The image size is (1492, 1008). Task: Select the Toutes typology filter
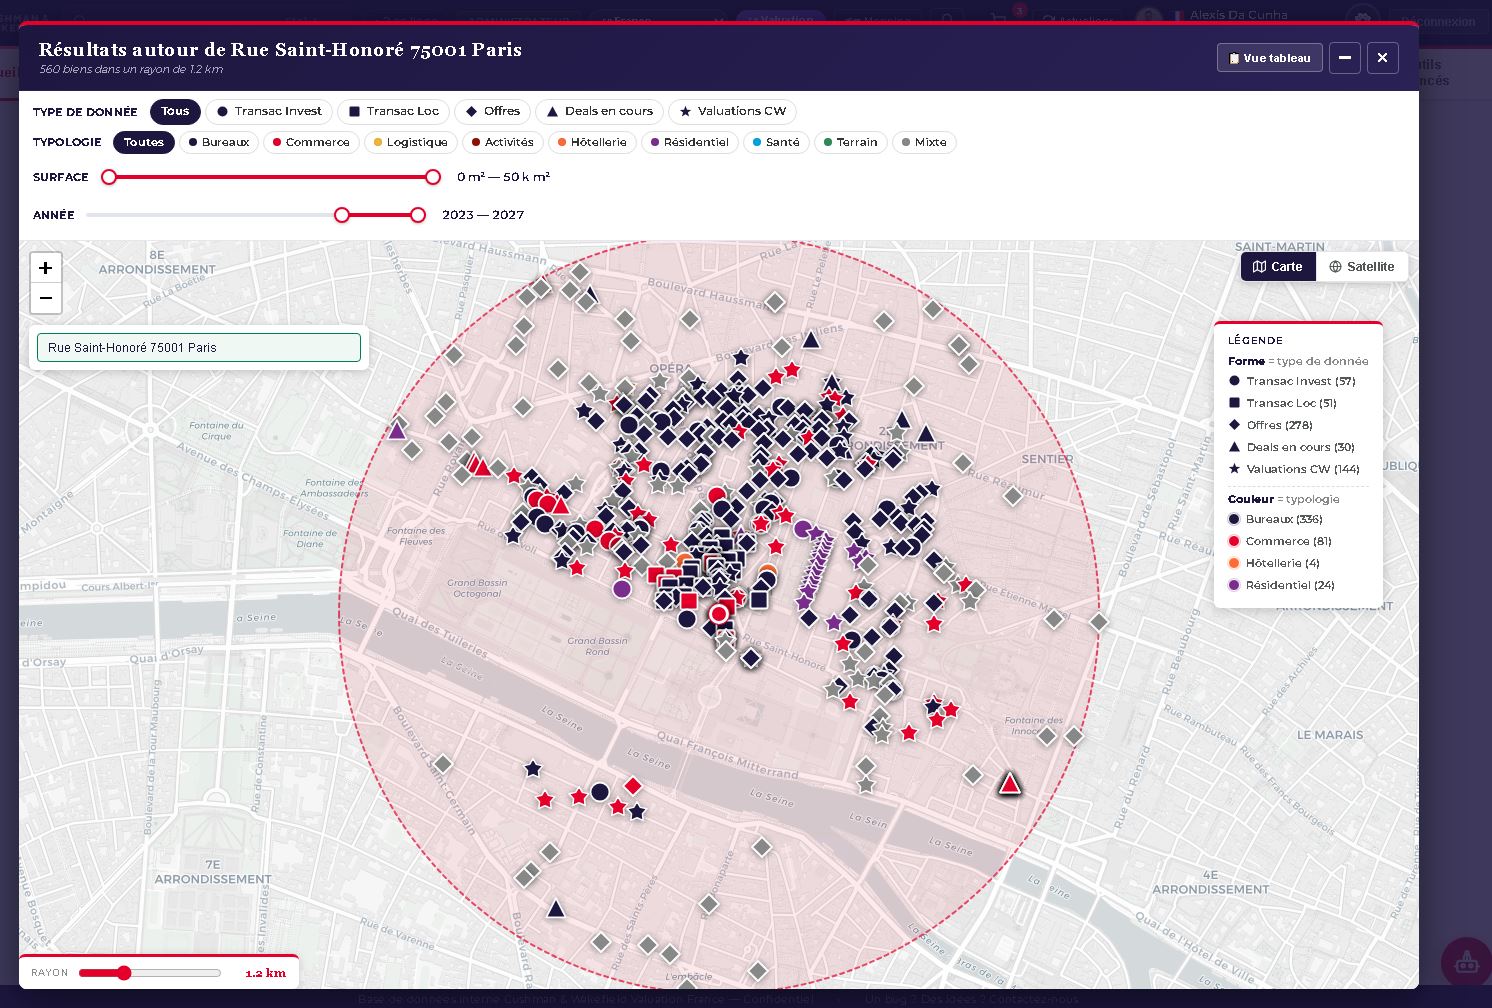pyautogui.click(x=144, y=142)
